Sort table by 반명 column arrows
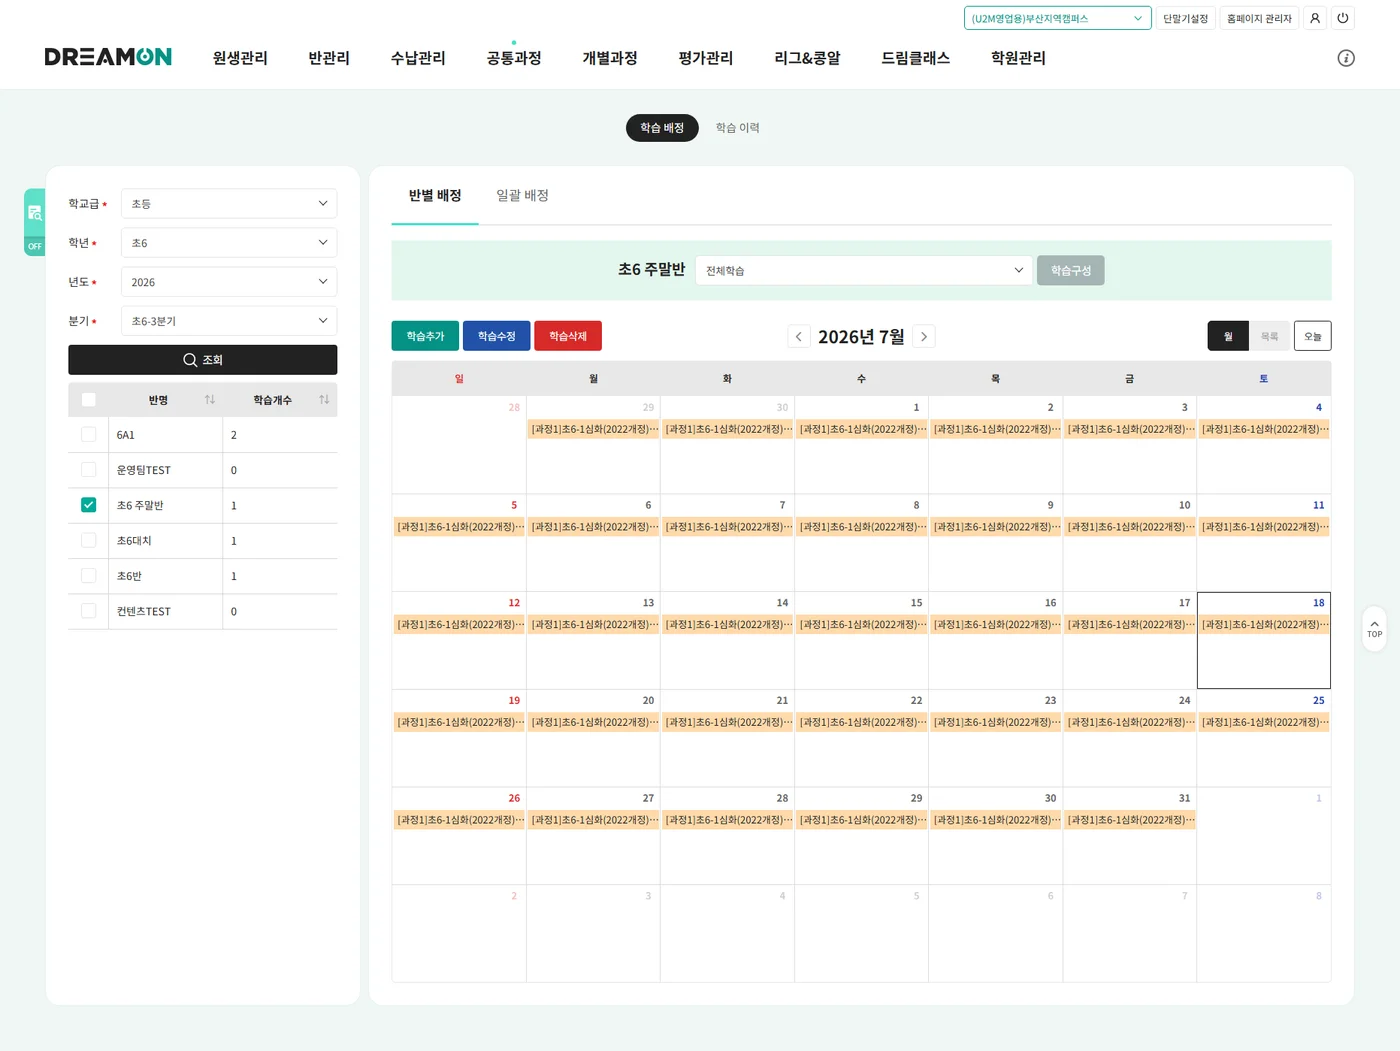Screen dimensions: 1400x1051 coord(210,400)
